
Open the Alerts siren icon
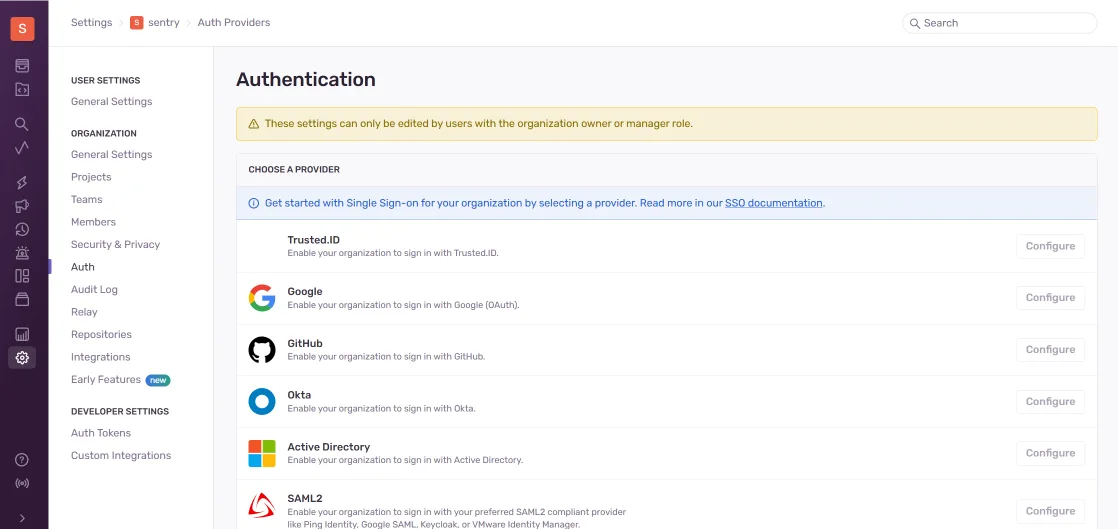pyautogui.click(x=22, y=253)
